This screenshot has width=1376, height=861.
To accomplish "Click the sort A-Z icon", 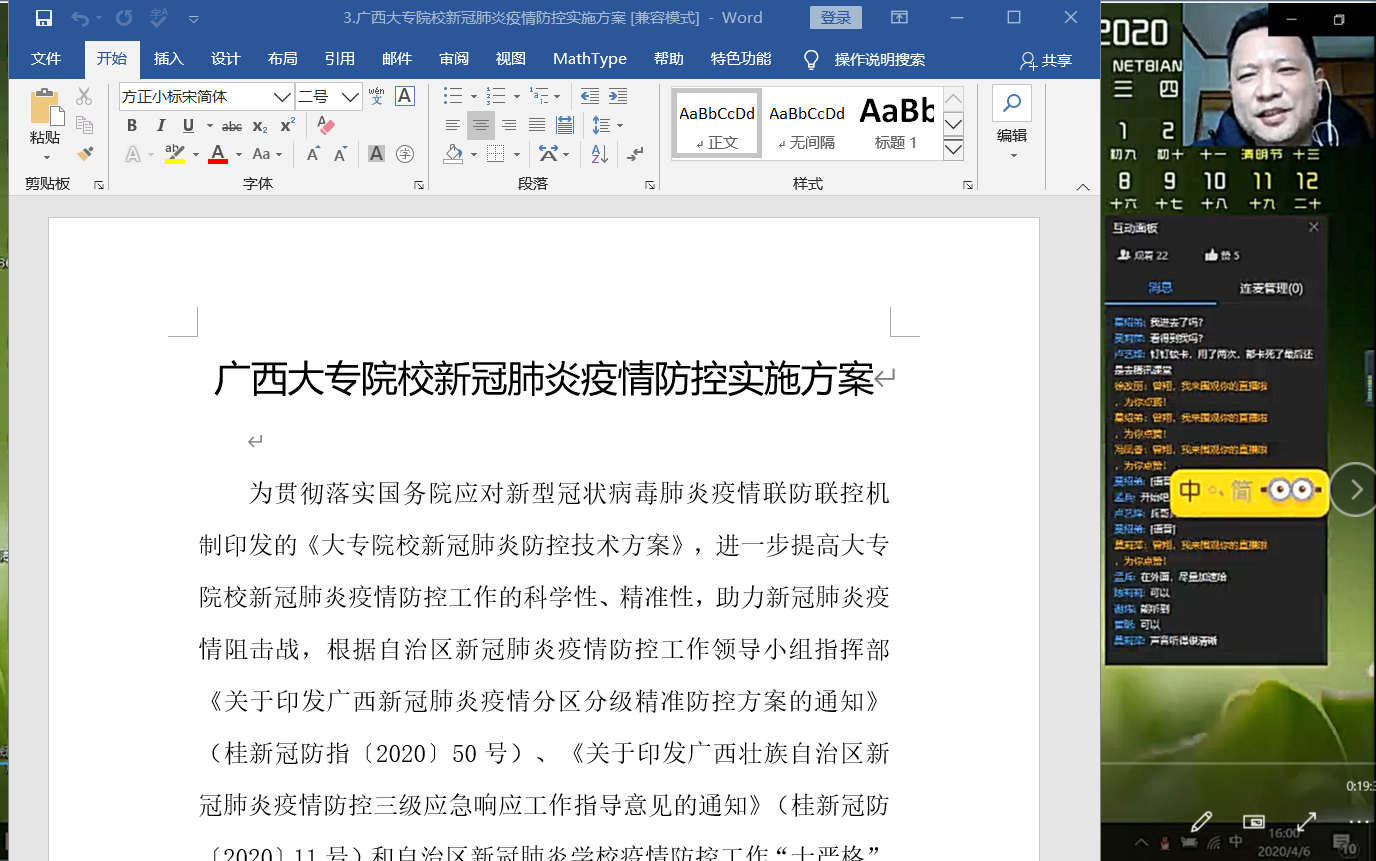I will [600, 154].
